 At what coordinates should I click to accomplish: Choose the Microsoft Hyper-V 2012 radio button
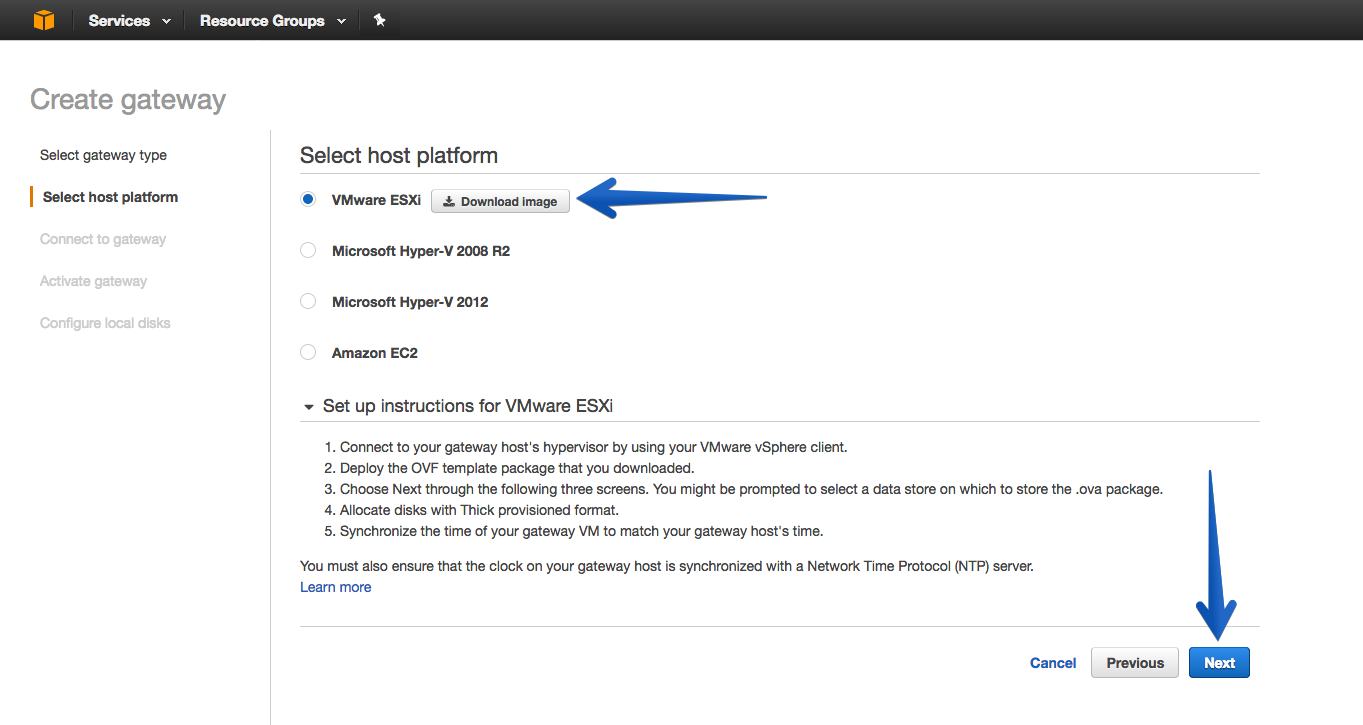click(x=308, y=301)
